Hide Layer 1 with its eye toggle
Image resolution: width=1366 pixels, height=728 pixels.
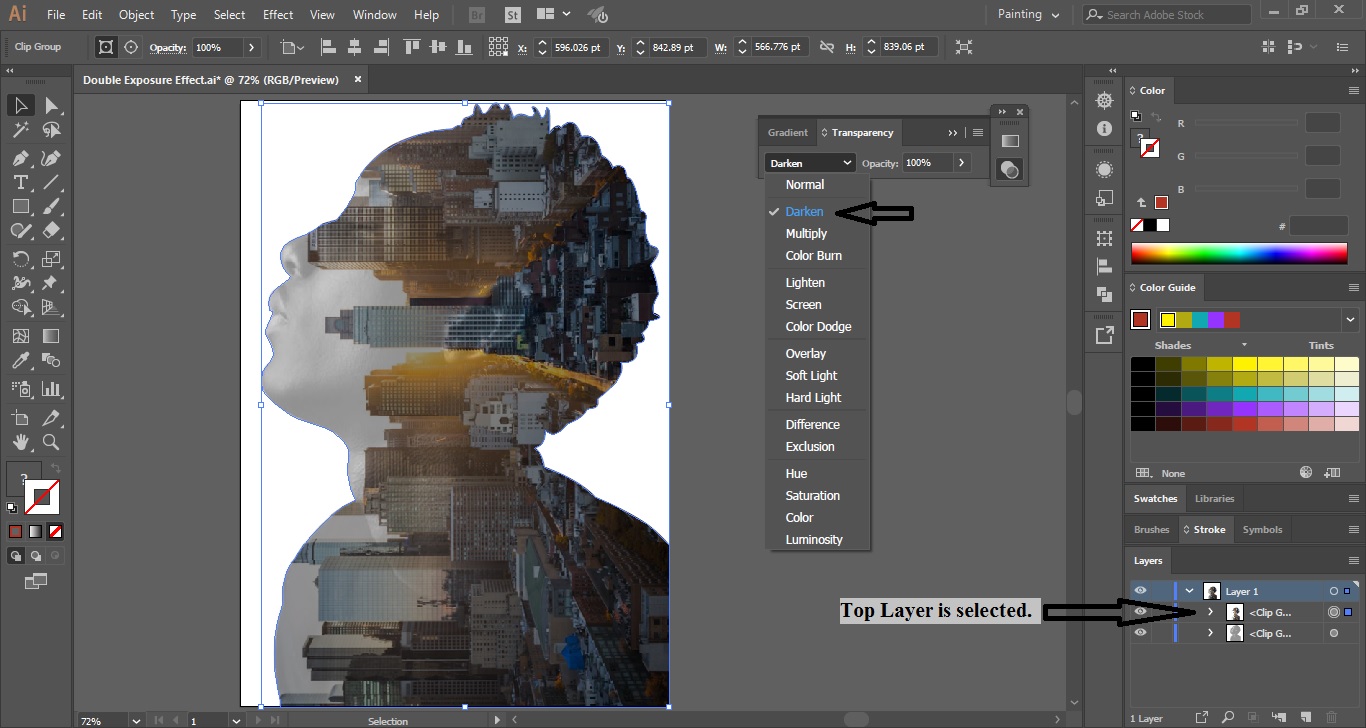point(1140,590)
